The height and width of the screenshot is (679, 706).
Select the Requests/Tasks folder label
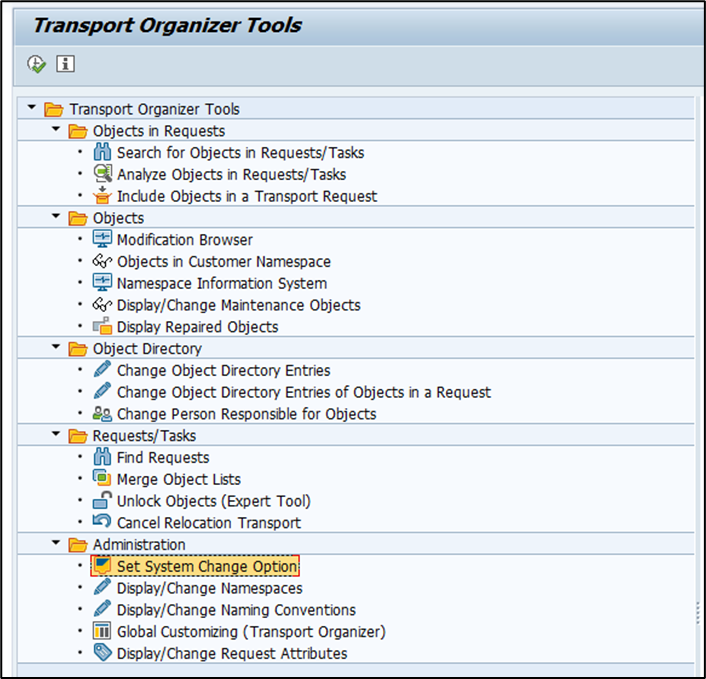coord(144,436)
